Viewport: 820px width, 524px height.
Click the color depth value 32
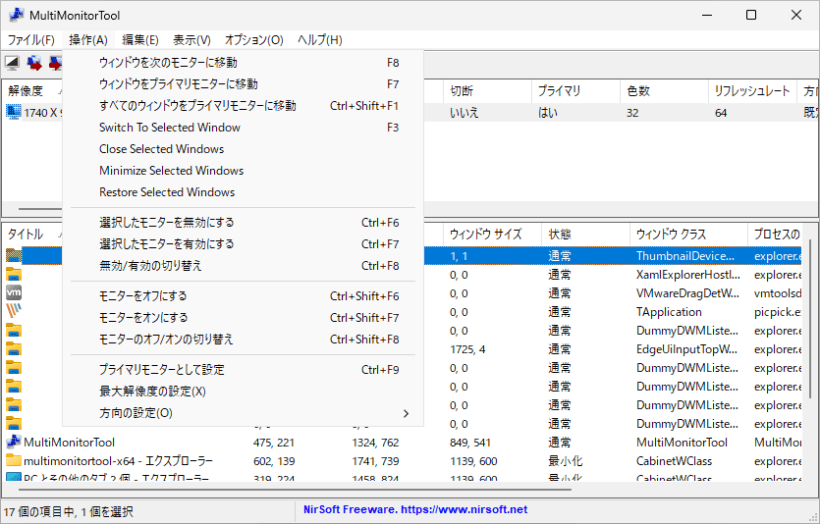[632, 112]
